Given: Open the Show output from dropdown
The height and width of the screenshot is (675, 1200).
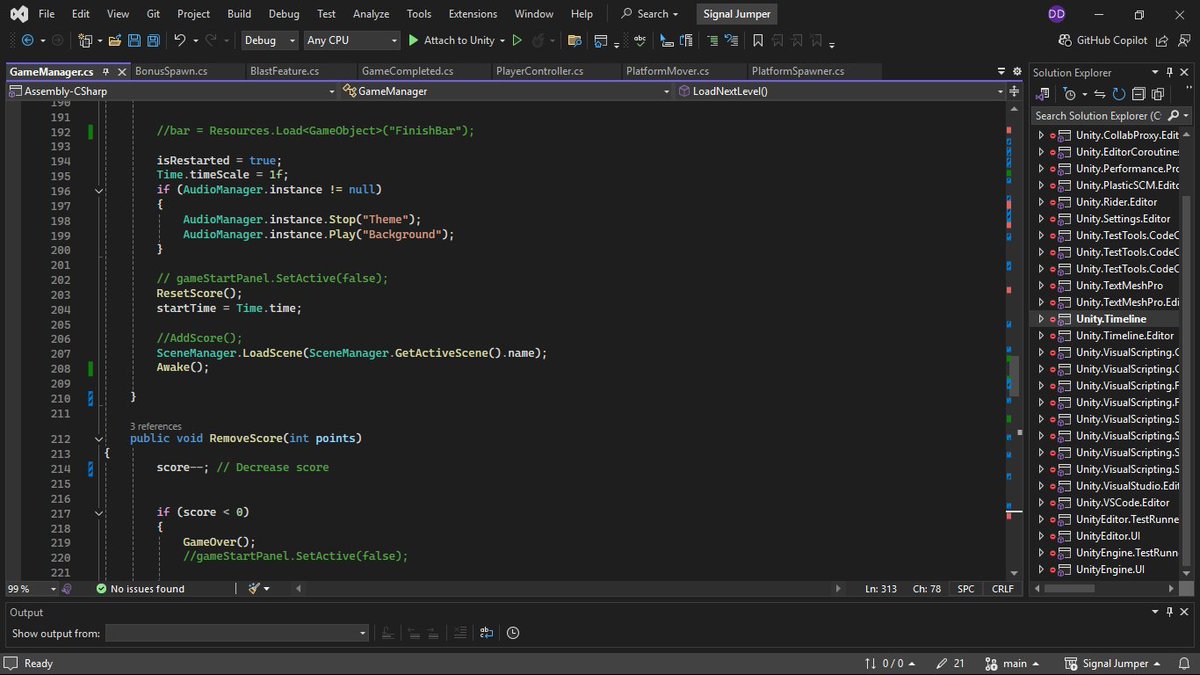Looking at the screenshot, I should pyautogui.click(x=237, y=633).
